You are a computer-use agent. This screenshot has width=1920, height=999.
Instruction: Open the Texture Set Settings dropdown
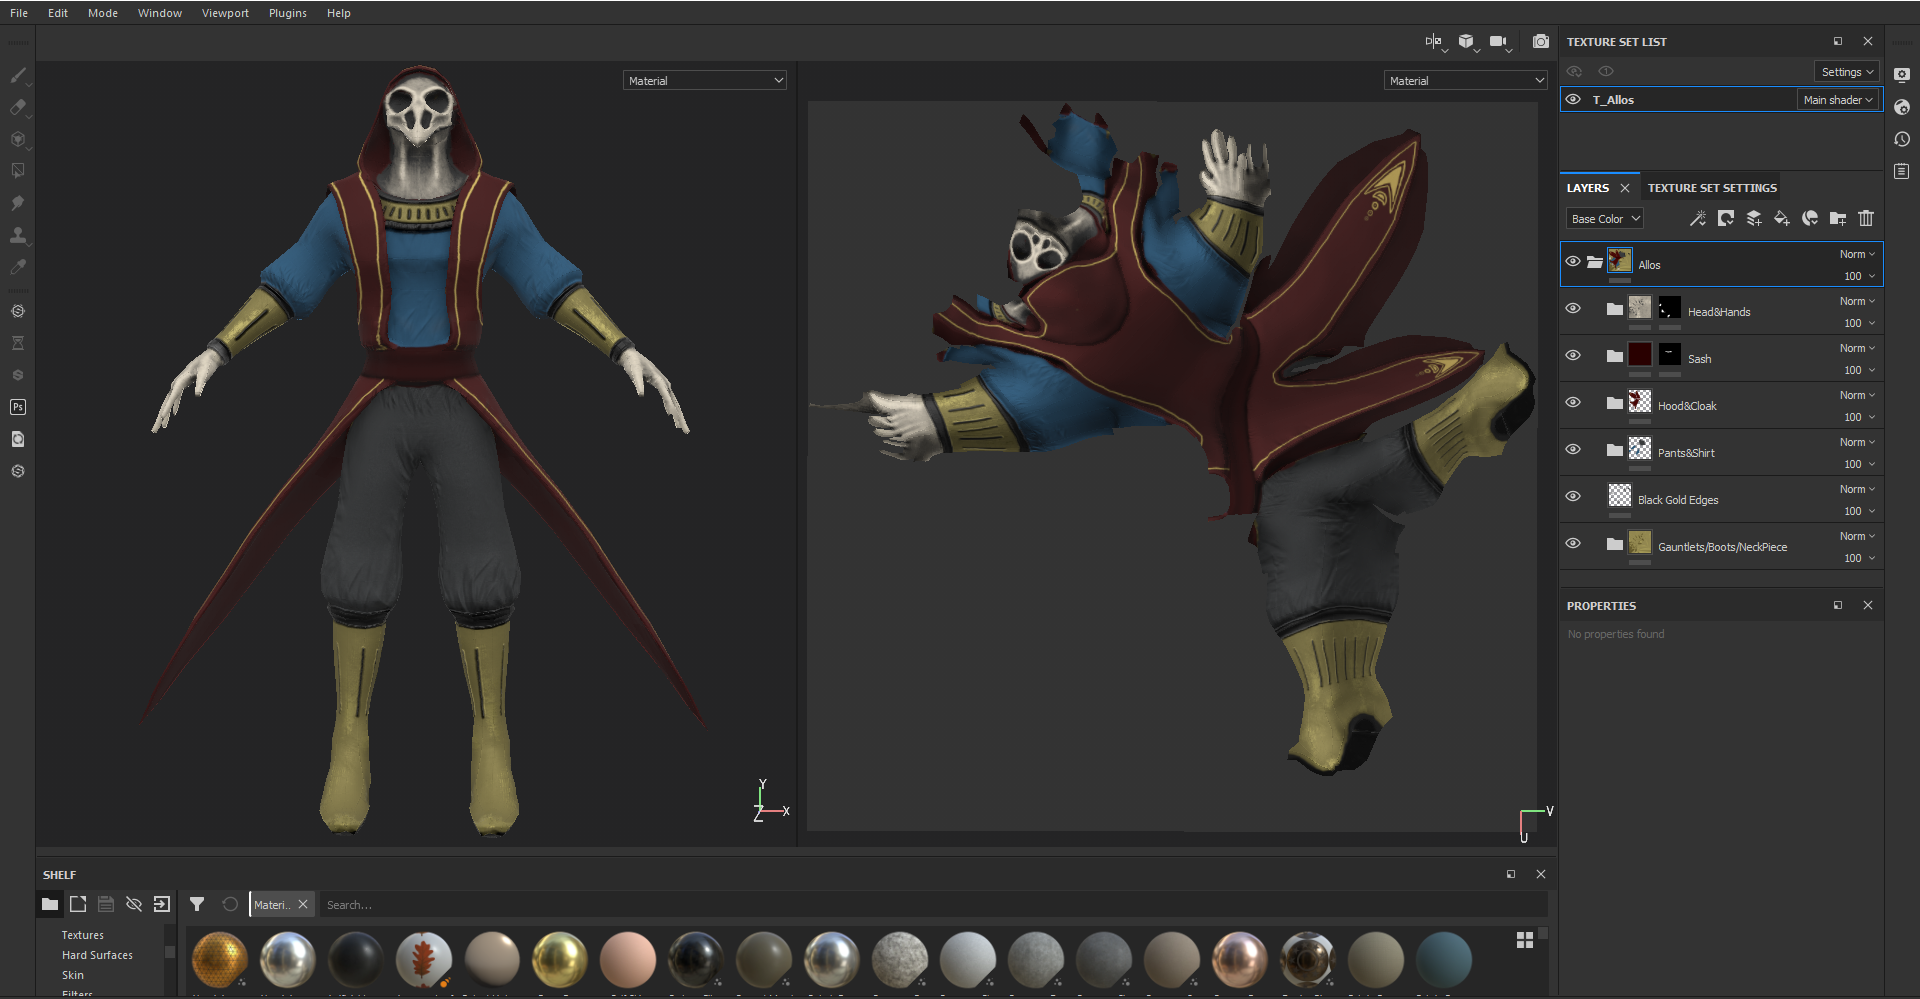point(1847,72)
